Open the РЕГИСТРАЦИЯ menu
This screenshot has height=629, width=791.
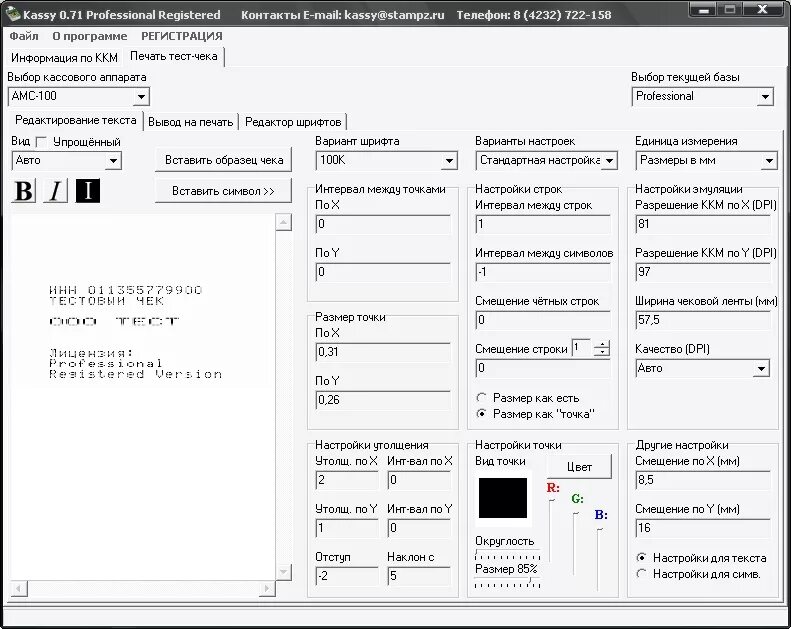point(182,36)
